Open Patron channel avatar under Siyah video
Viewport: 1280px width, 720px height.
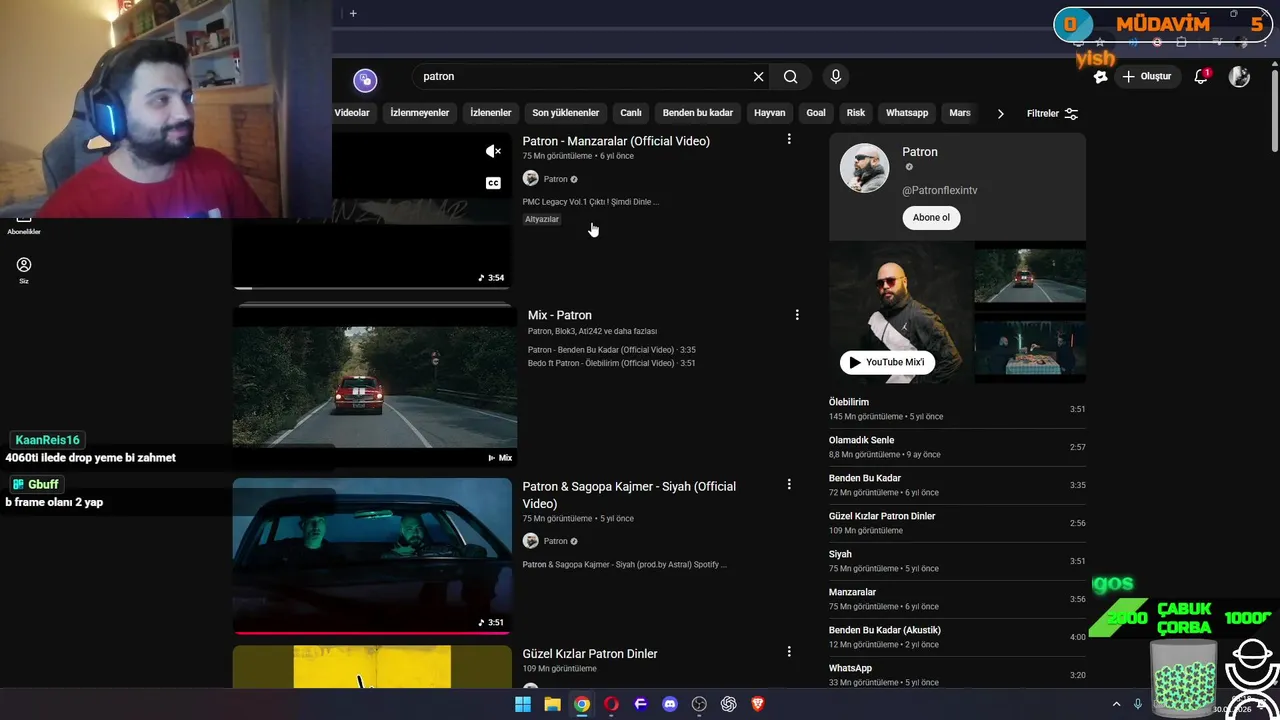531,541
